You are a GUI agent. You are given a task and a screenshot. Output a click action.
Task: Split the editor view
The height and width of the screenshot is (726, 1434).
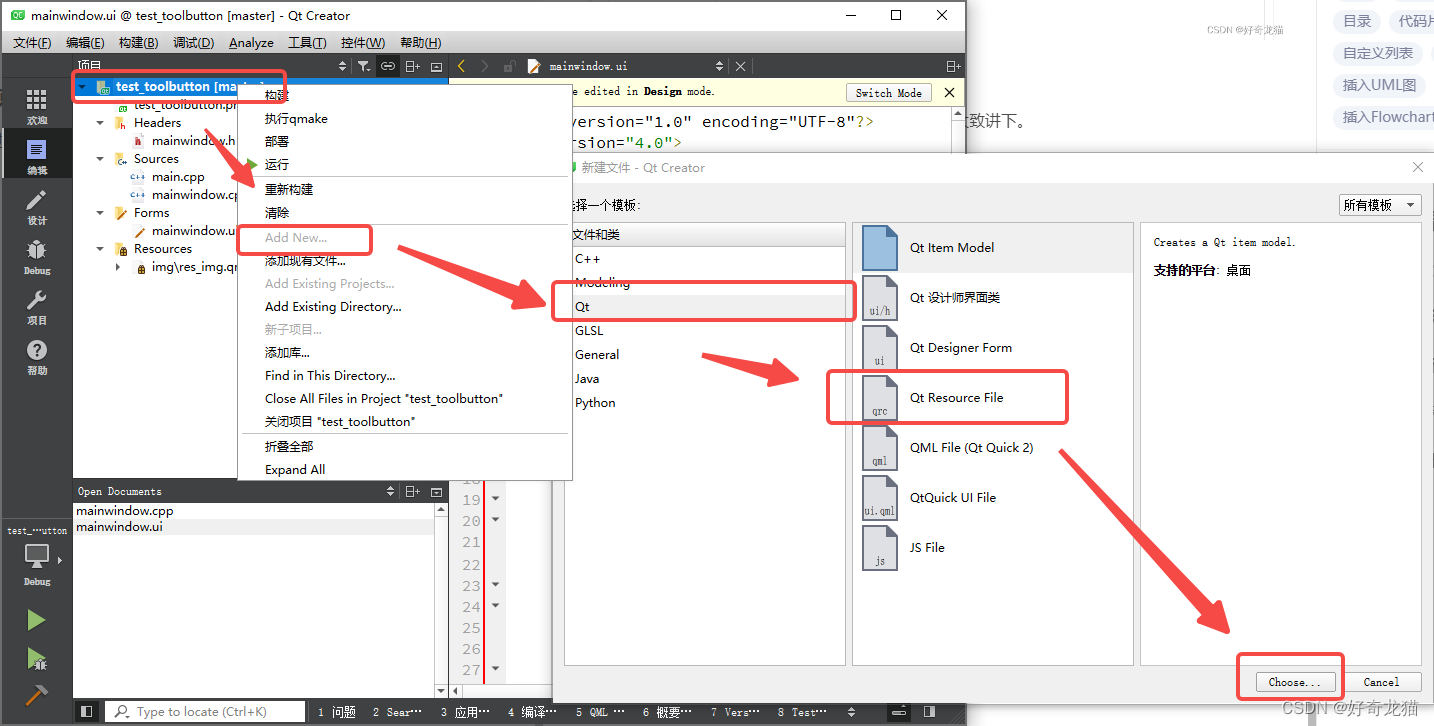coord(953,66)
